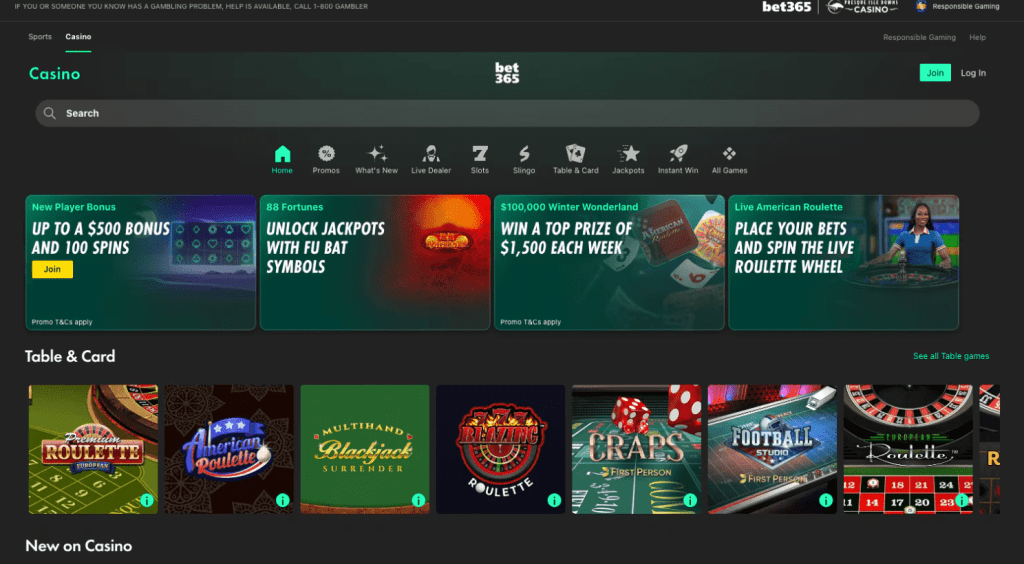Screen dimensions: 1024x564
Task: Click the Responsible Gaming badge icon
Action: pos(921,7)
